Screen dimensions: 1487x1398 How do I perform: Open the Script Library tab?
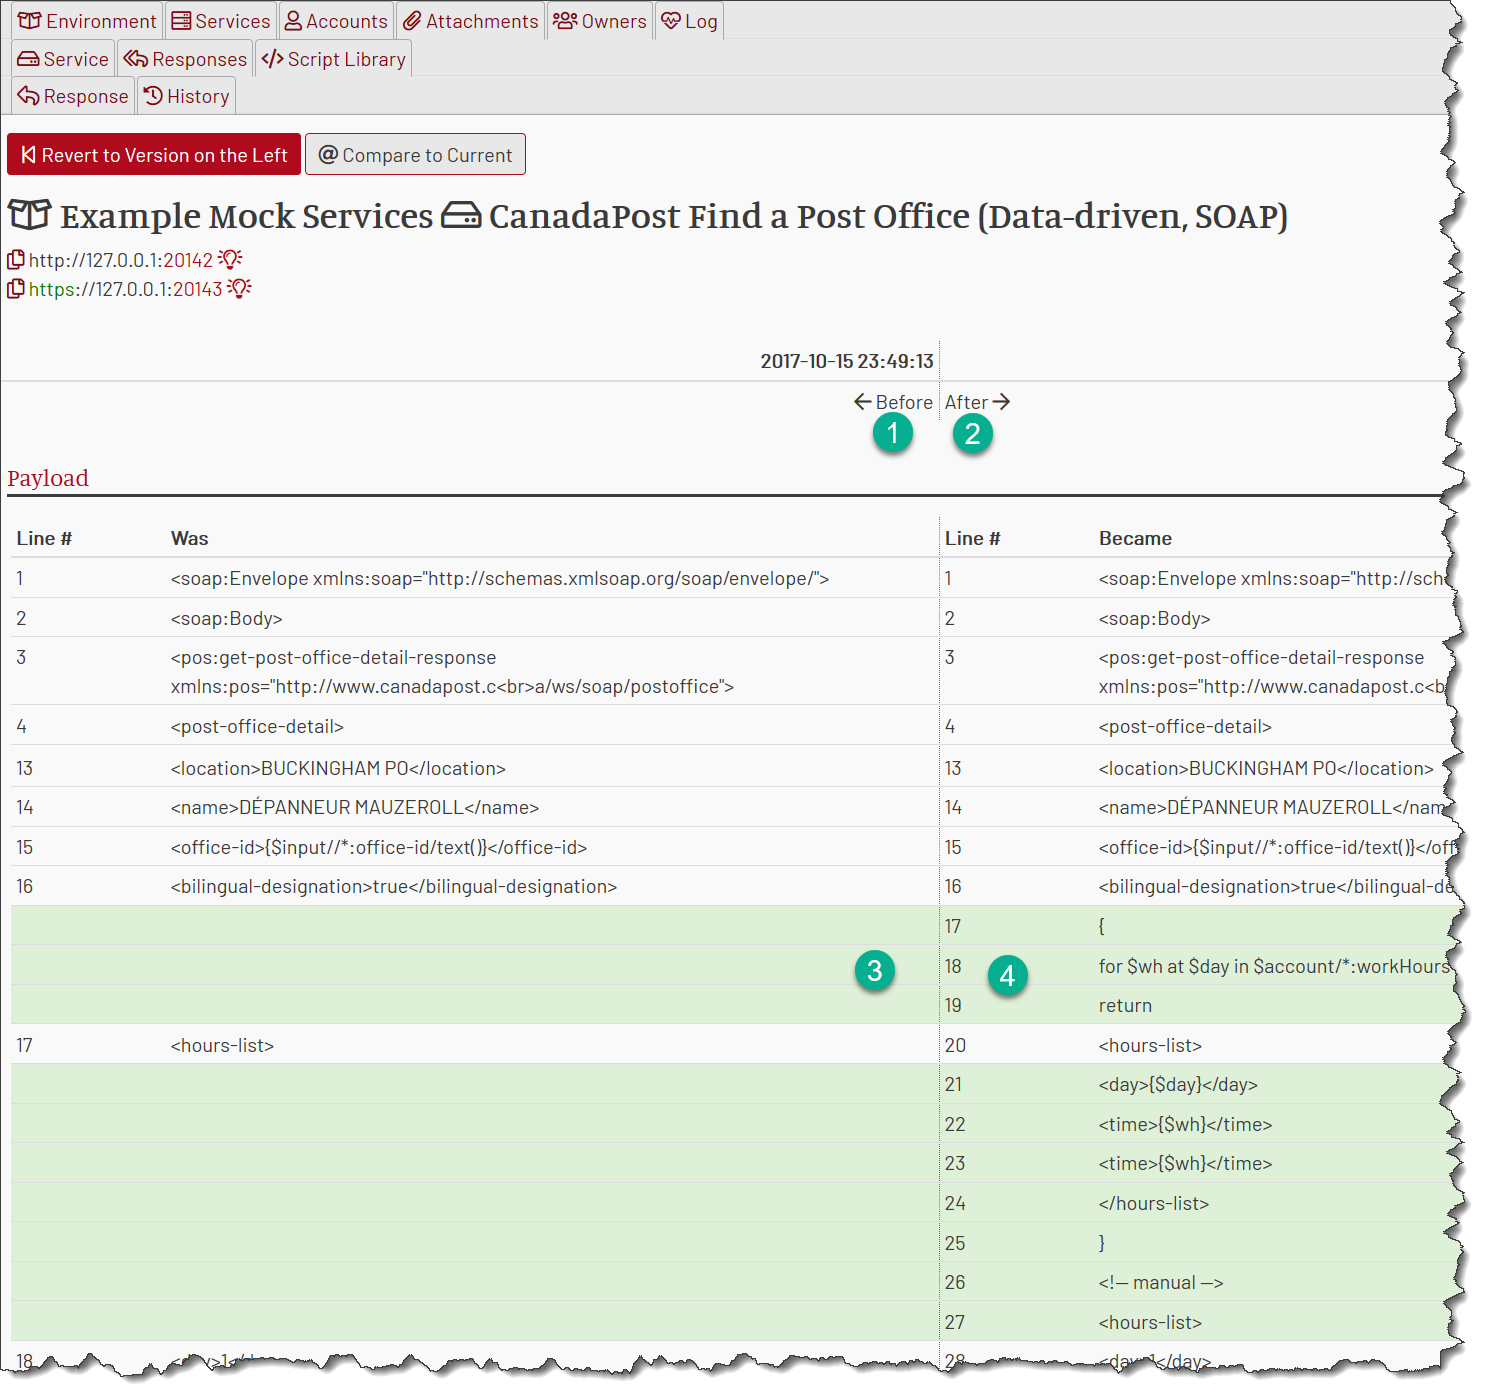[333, 59]
